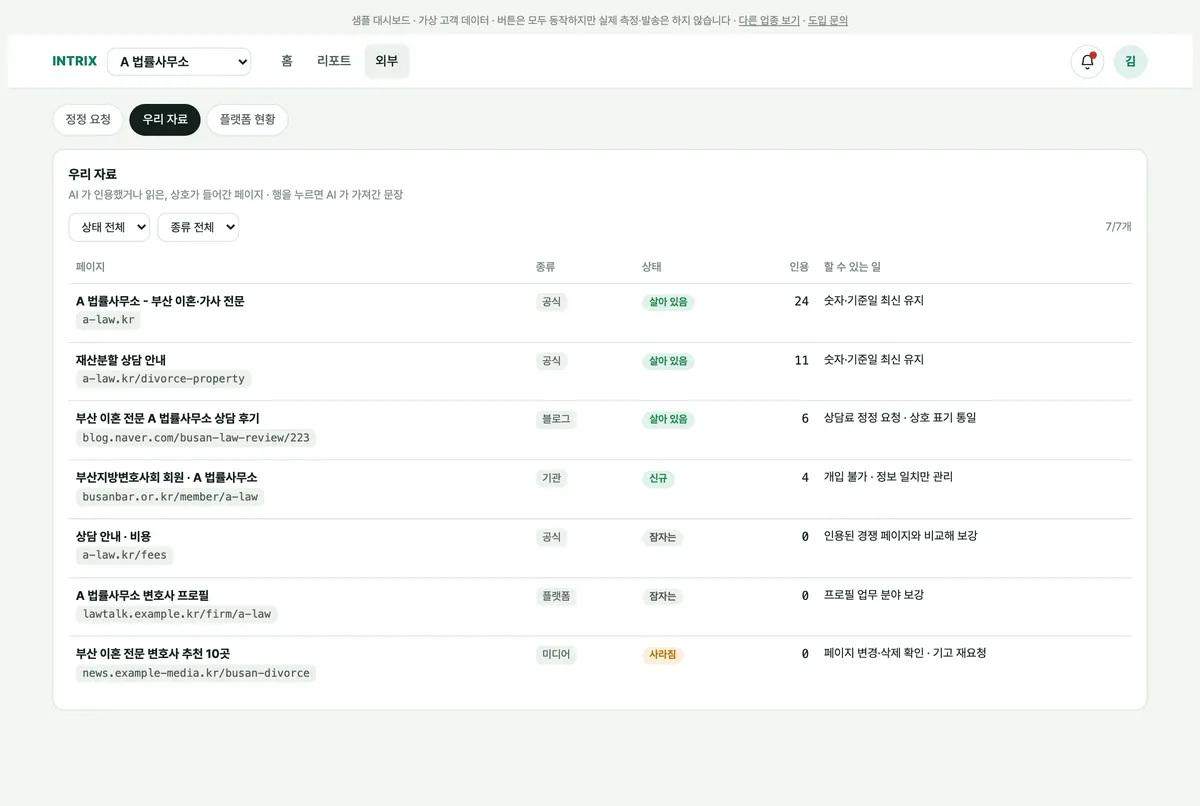Click the 종류 column header

coord(545,267)
